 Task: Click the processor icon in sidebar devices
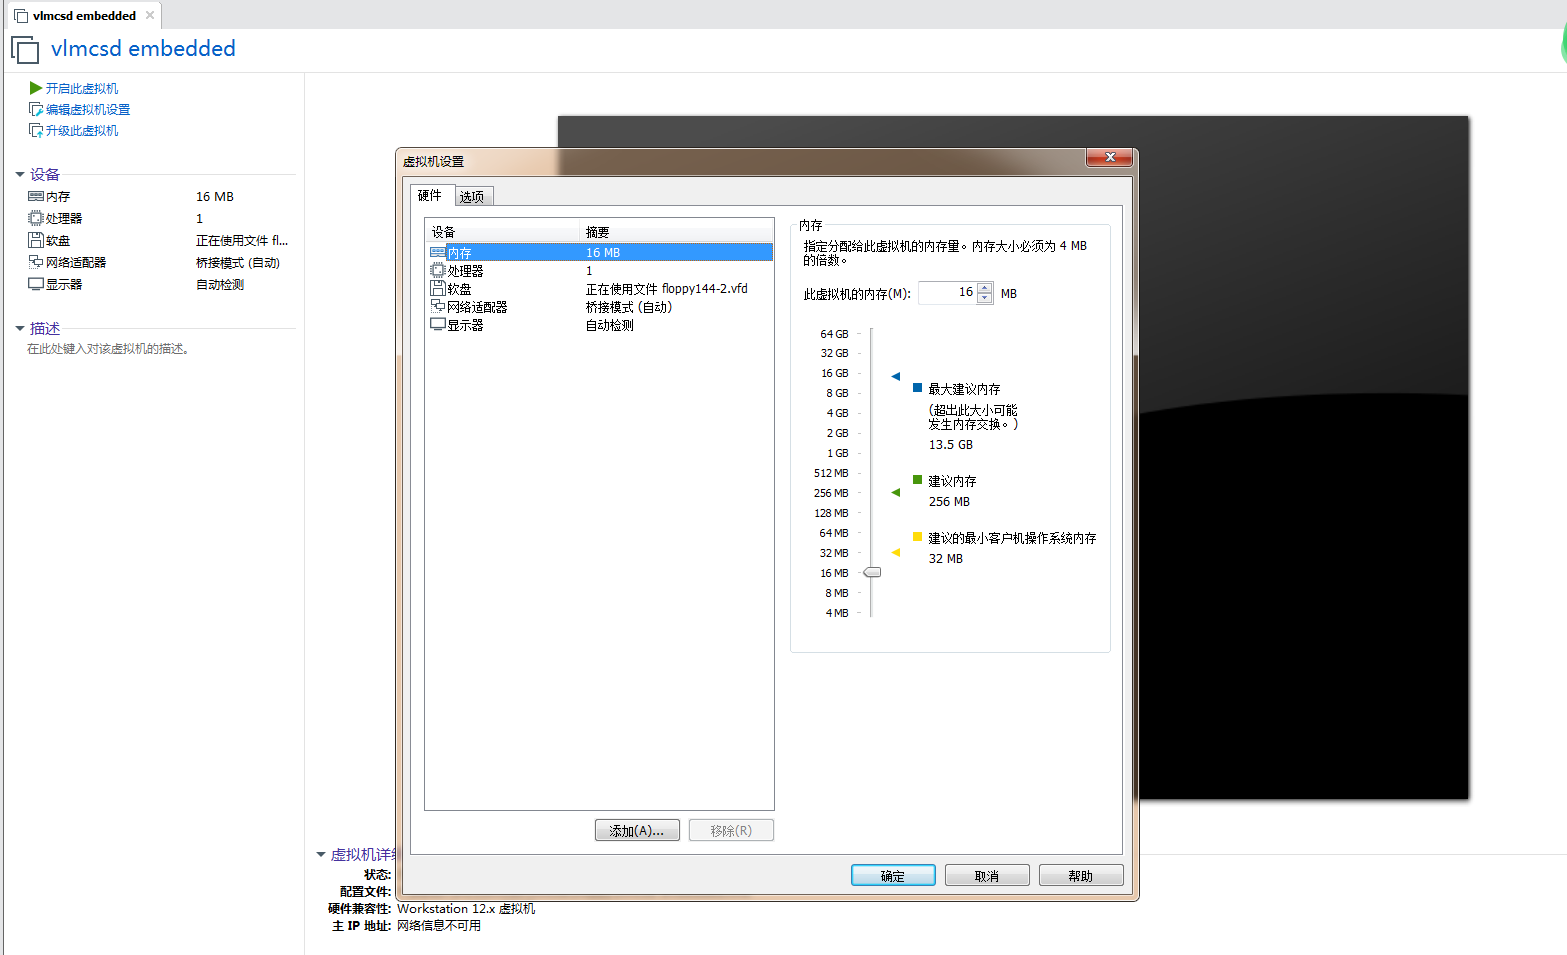click(x=36, y=218)
